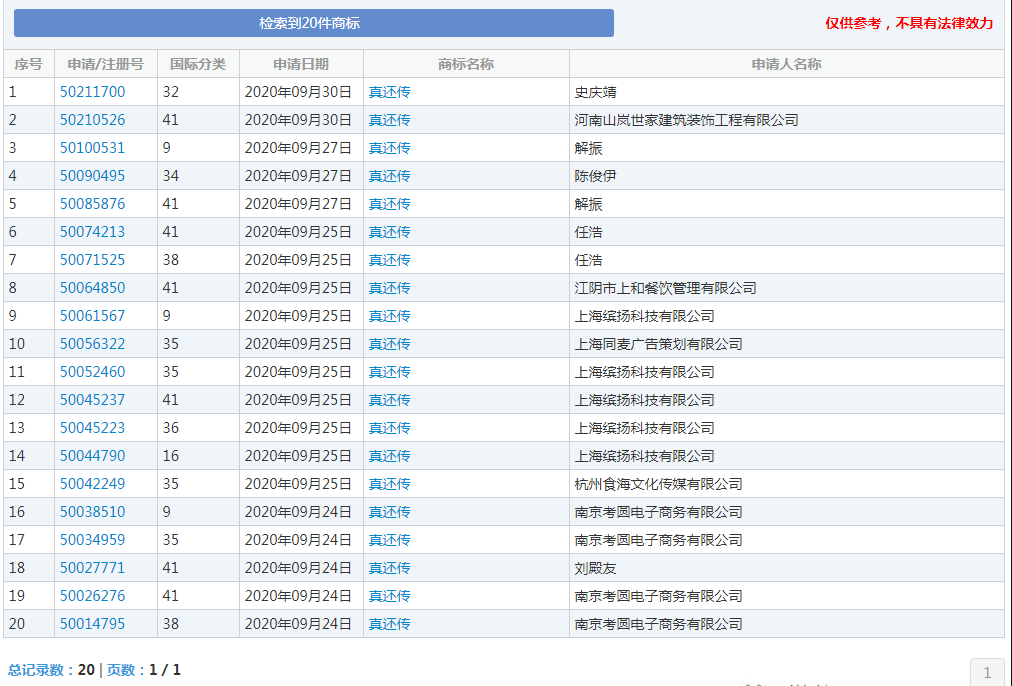Open record 50027771 by 刘殿友
1012x686 pixels.
(x=92, y=568)
